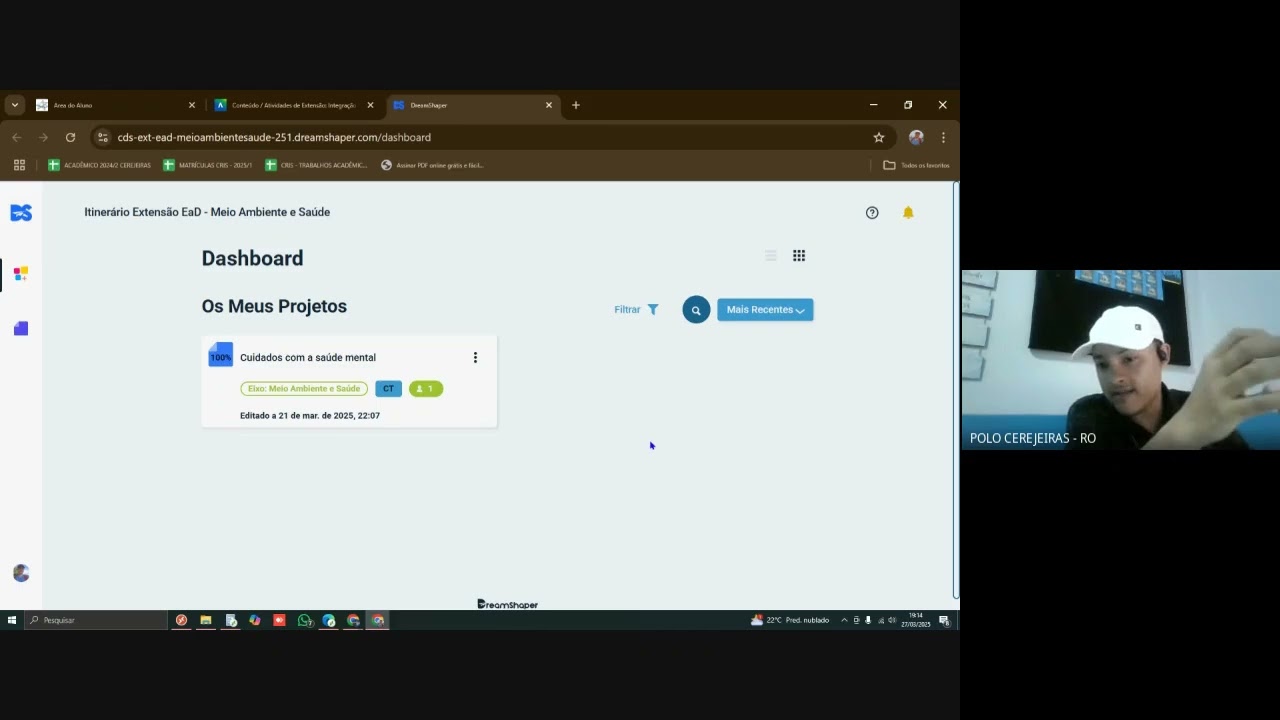The height and width of the screenshot is (720, 1280).
Task: Click the round search button
Action: point(696,310)
